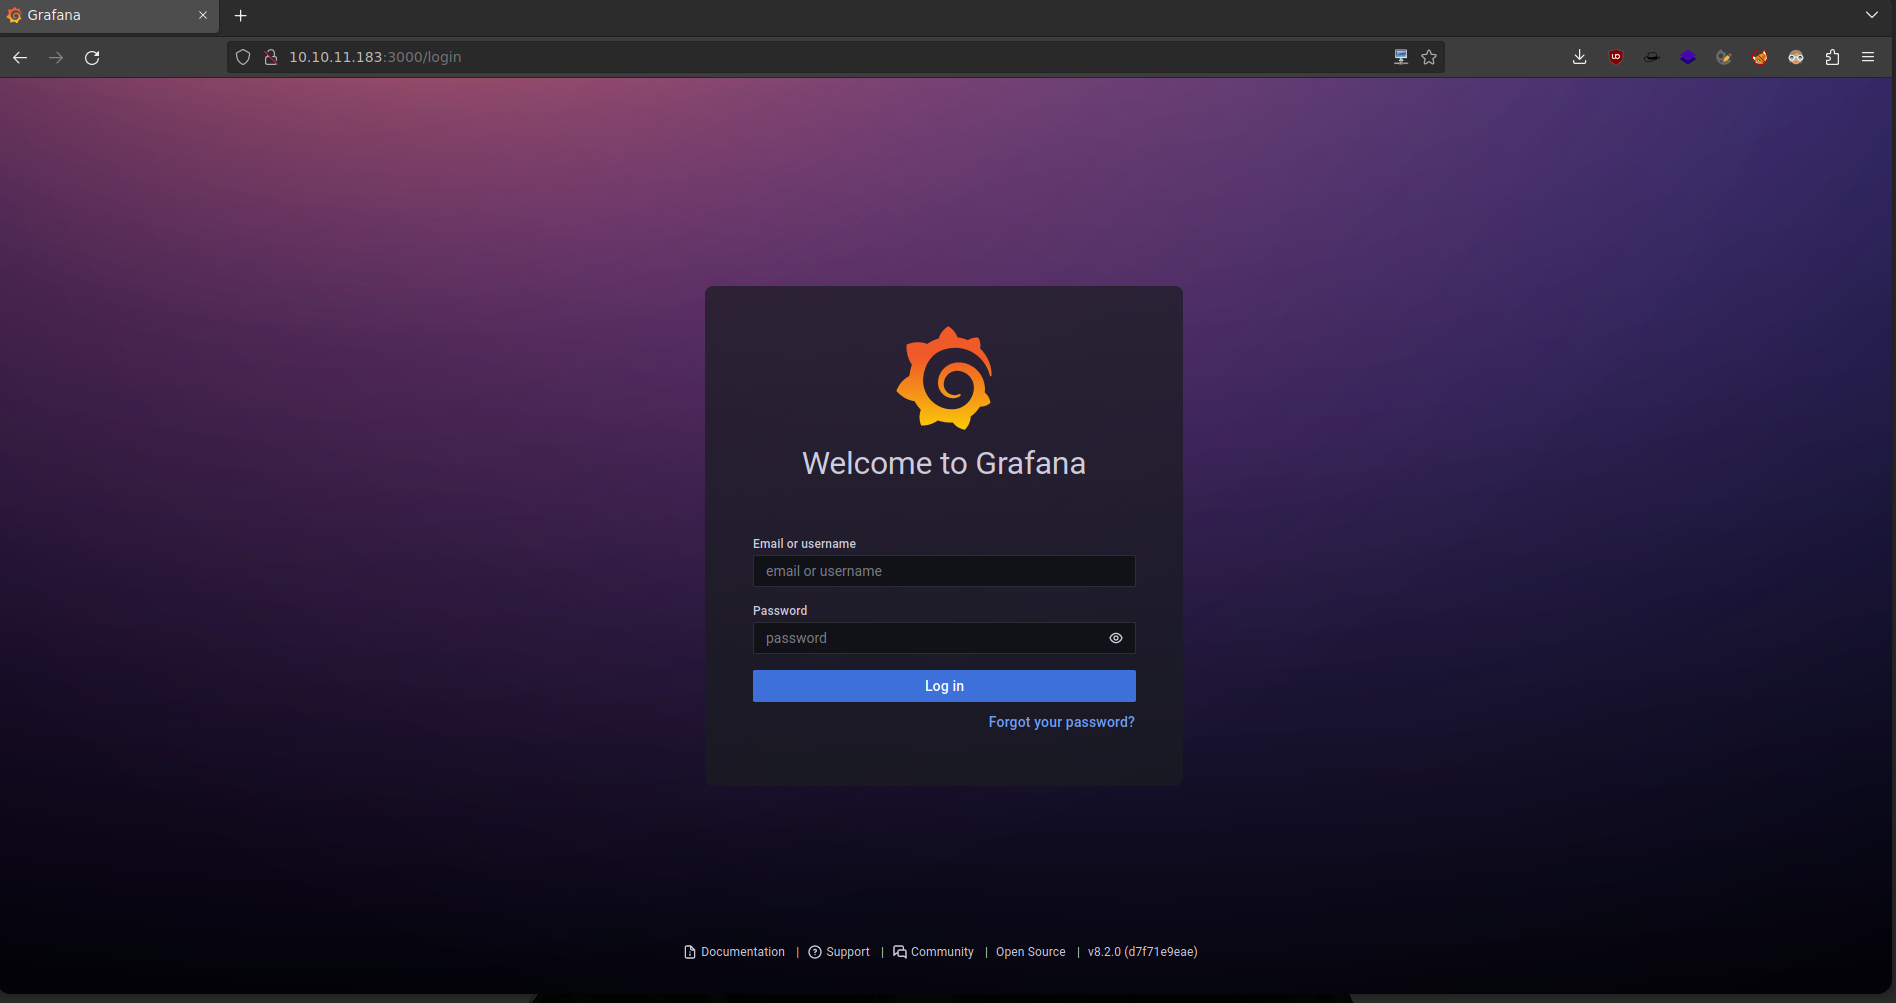Open the Community footer link
The height and width of the screenshot is (1003, 1896).
(x=933, y=952)
